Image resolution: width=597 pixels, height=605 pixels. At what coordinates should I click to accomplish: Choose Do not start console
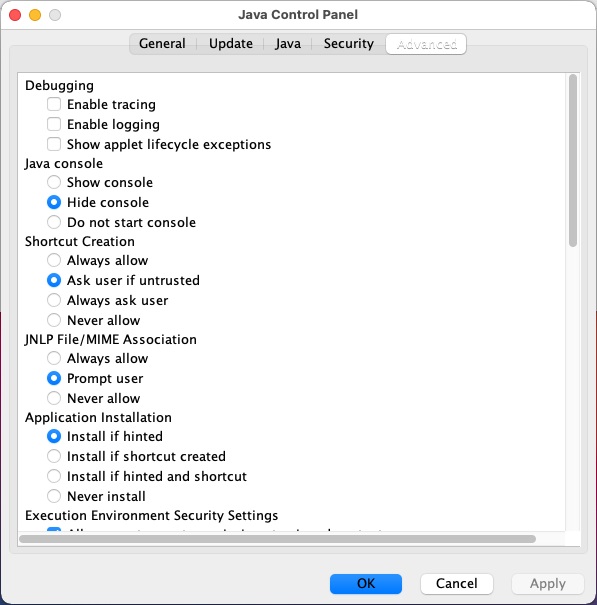(54, 222)
